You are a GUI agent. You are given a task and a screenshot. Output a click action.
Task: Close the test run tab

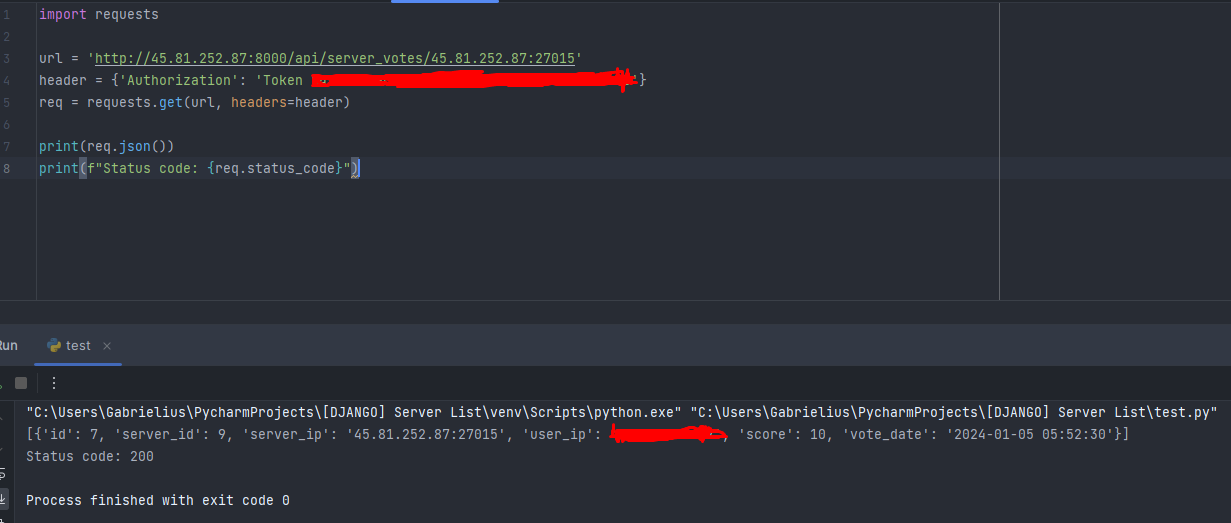(x=107, y=346)
